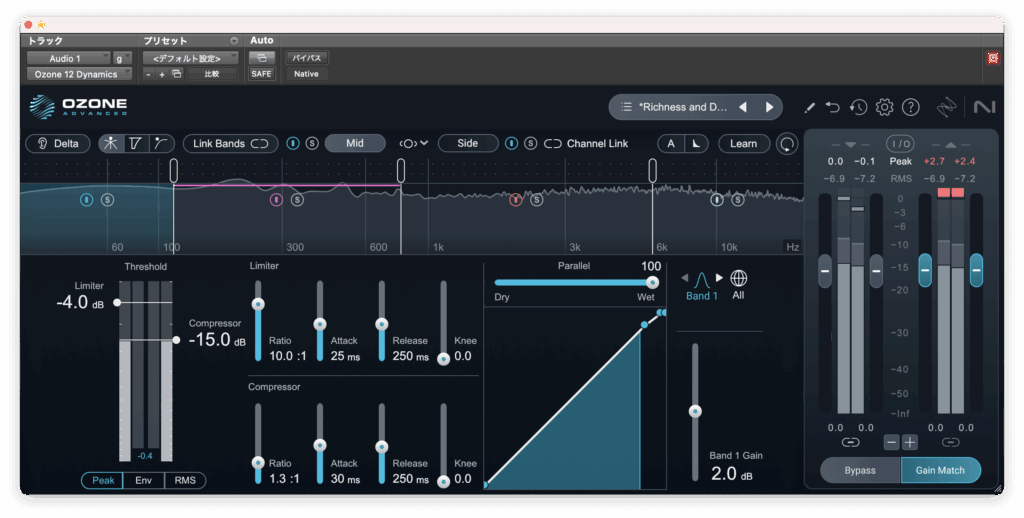Screen dimensions: 1024x518
Task: Open the undo history clock icon
Action: tap(858, 107)
